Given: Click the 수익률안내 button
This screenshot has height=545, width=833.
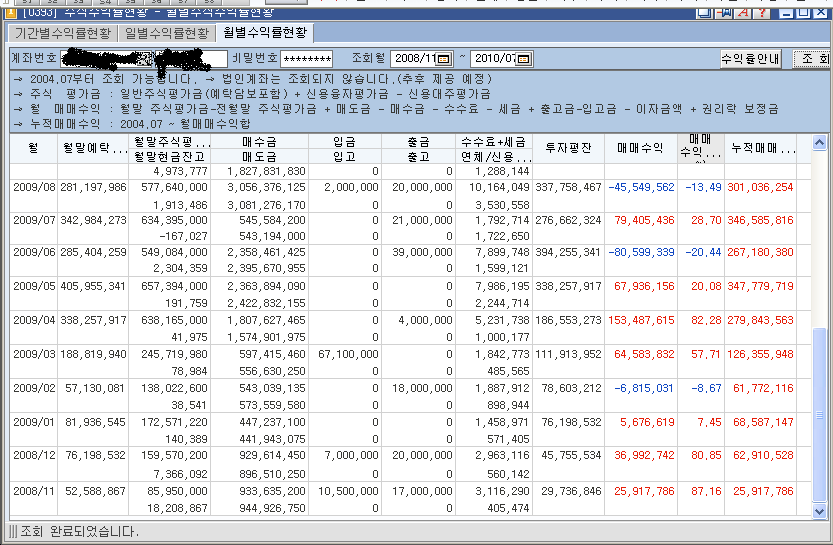Looking at the screenshot, I should (x=750, y=58).
